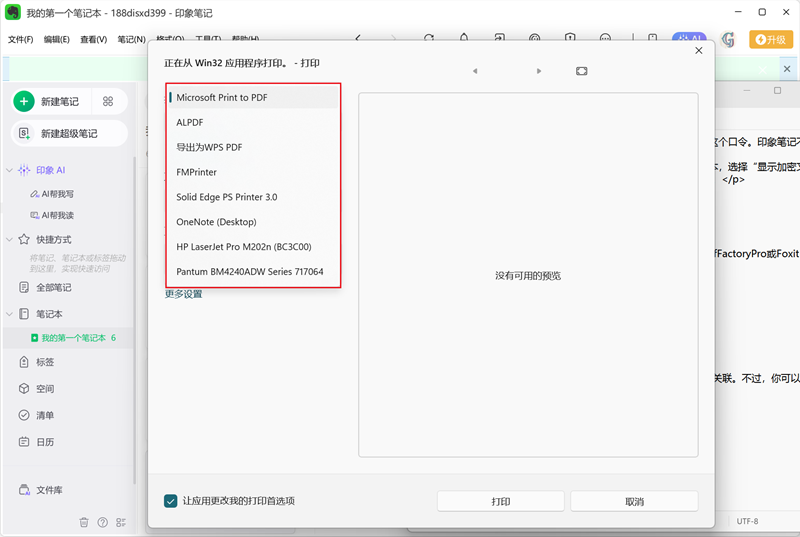Collapse 印象 AI section chevron

pos(9,170)
